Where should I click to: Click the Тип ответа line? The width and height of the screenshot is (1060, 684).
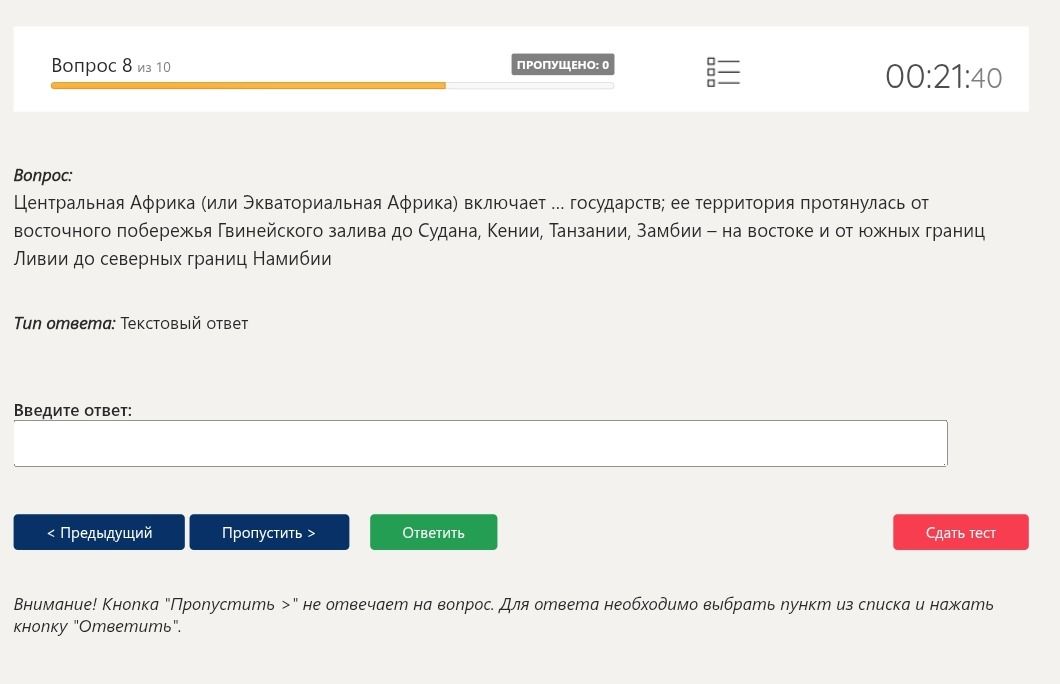[130, 323]
